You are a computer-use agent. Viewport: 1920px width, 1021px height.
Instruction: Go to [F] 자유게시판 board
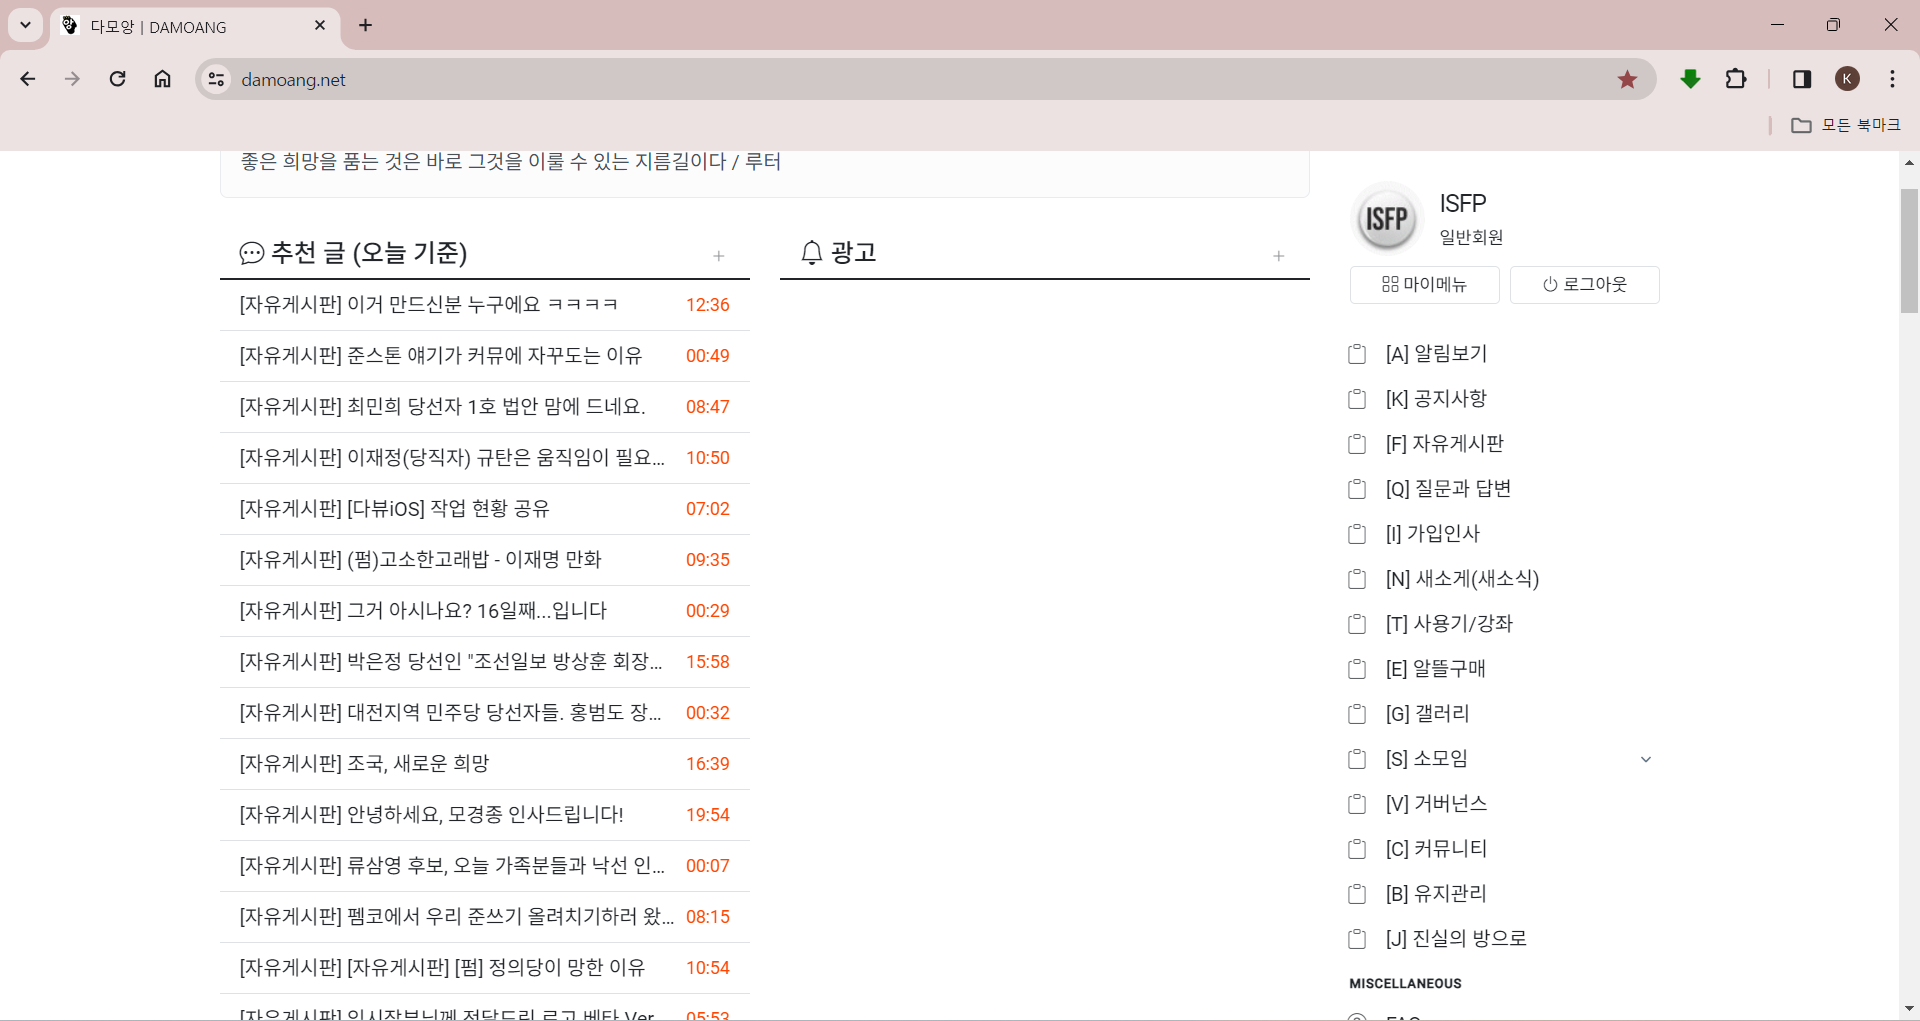tap(1445, 444)
